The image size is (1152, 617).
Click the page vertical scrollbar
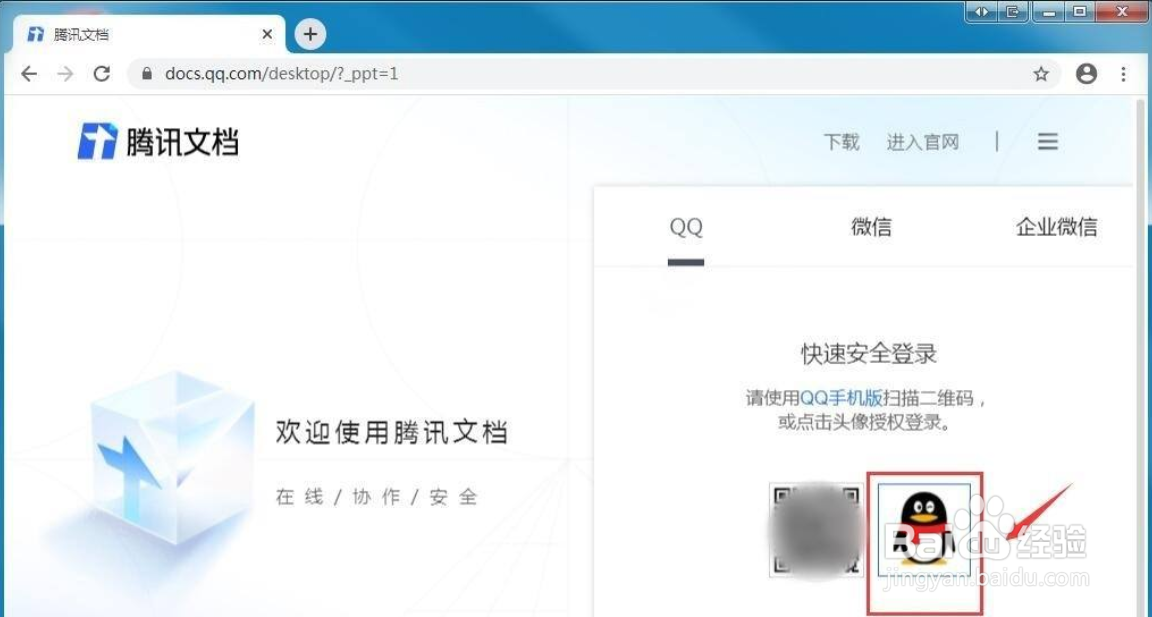point(1140,356)
